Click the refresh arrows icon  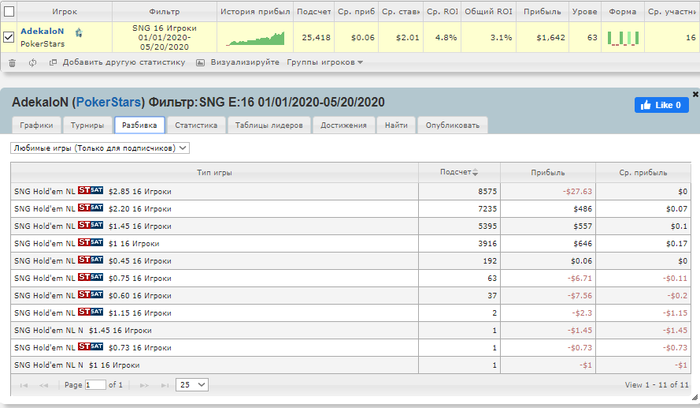(33, 62)
